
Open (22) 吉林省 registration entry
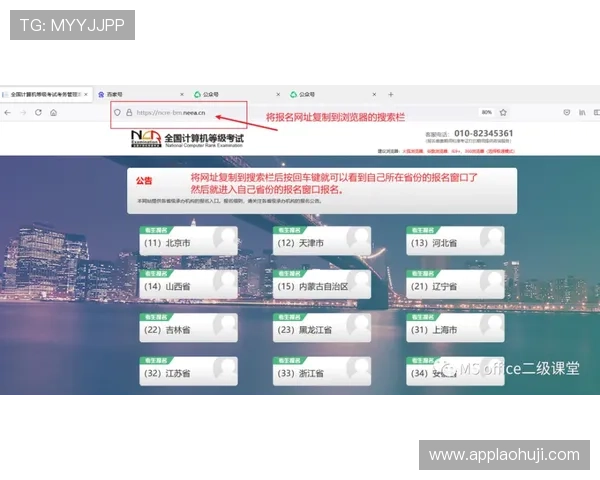pos(188,328)
